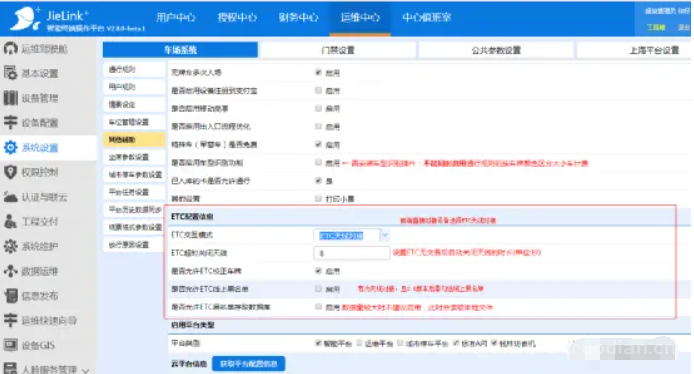Enable the second row 支付宝 option checkbox
The image size is (694, 374).
coord(318,90)
